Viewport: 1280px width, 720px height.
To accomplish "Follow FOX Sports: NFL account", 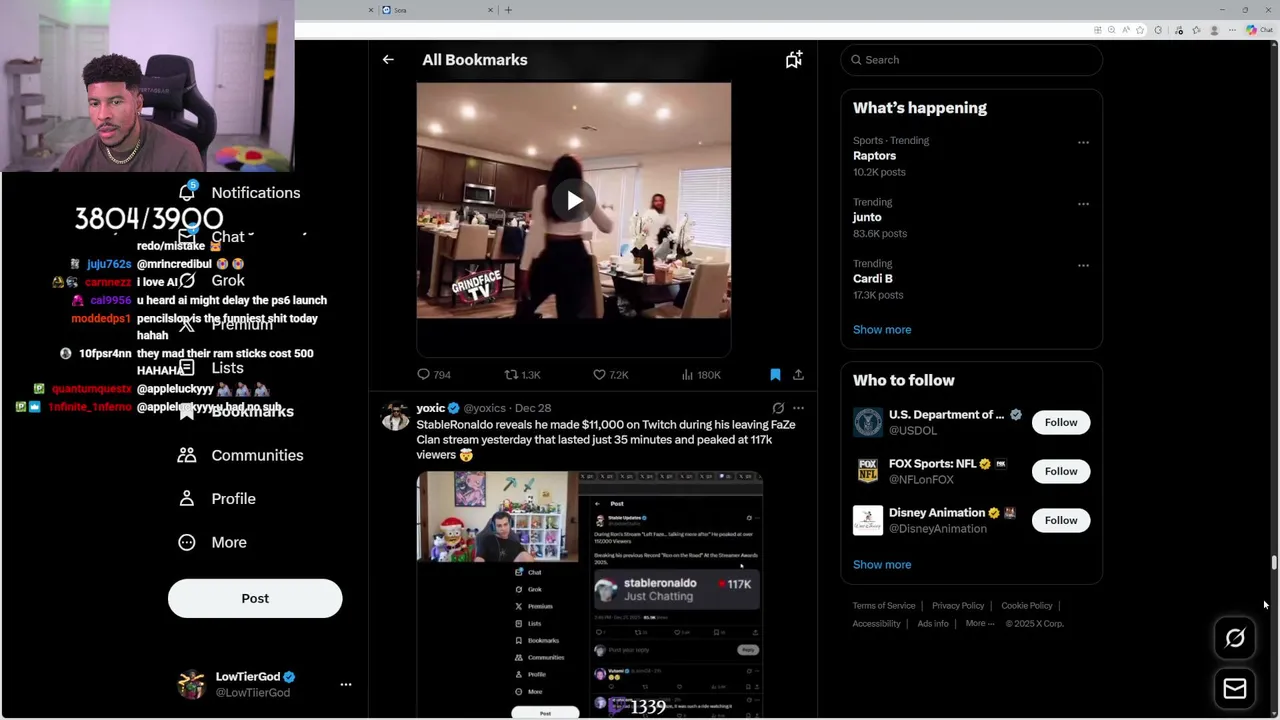I will 1061,471.
